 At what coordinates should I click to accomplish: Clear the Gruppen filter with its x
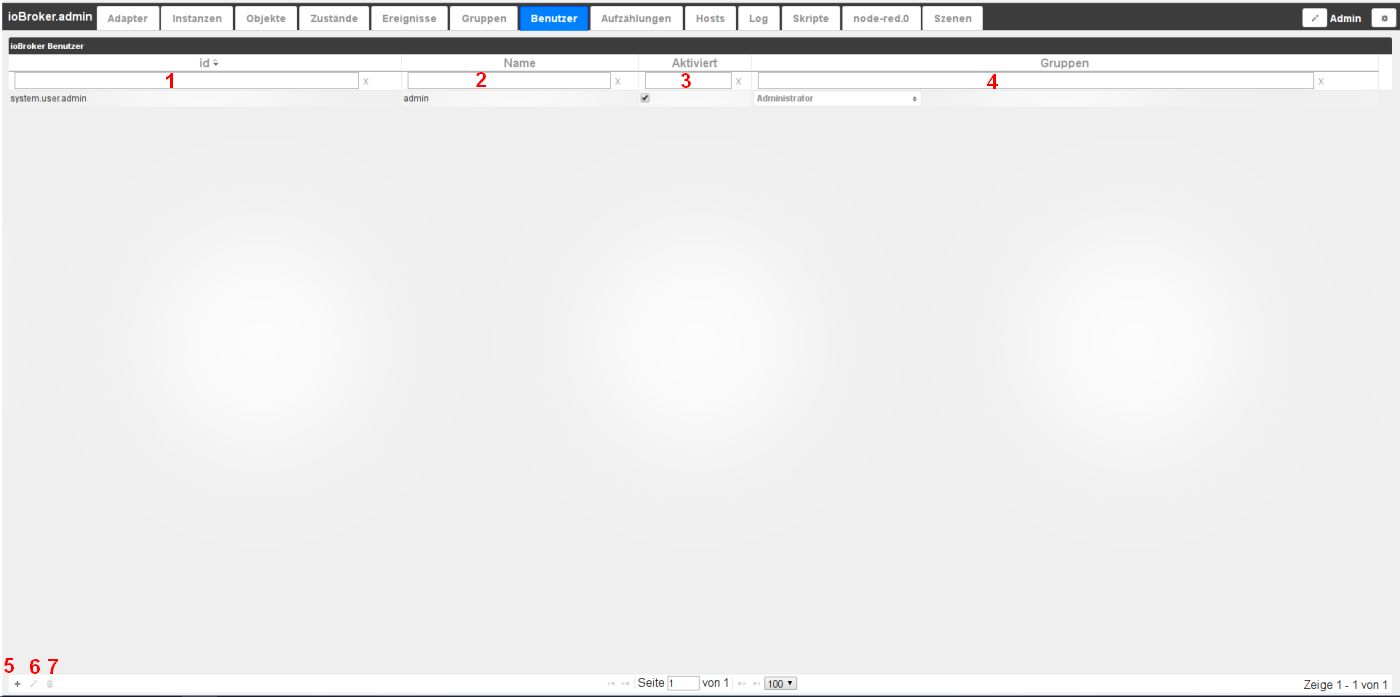(x=1321, y=81)
